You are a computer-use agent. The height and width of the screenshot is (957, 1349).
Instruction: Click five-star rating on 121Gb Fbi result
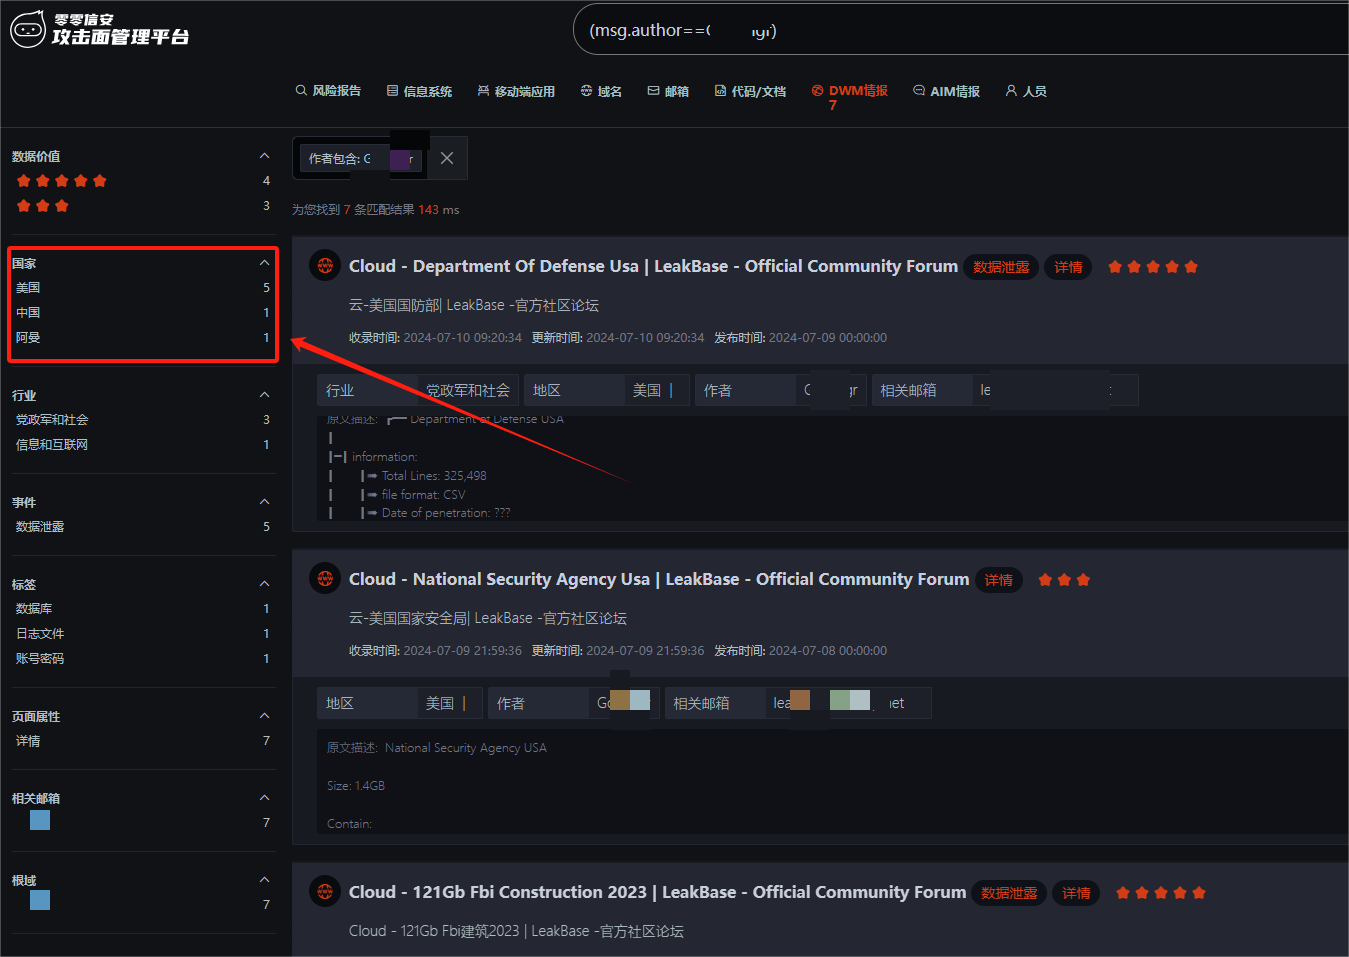point(1161,893)
